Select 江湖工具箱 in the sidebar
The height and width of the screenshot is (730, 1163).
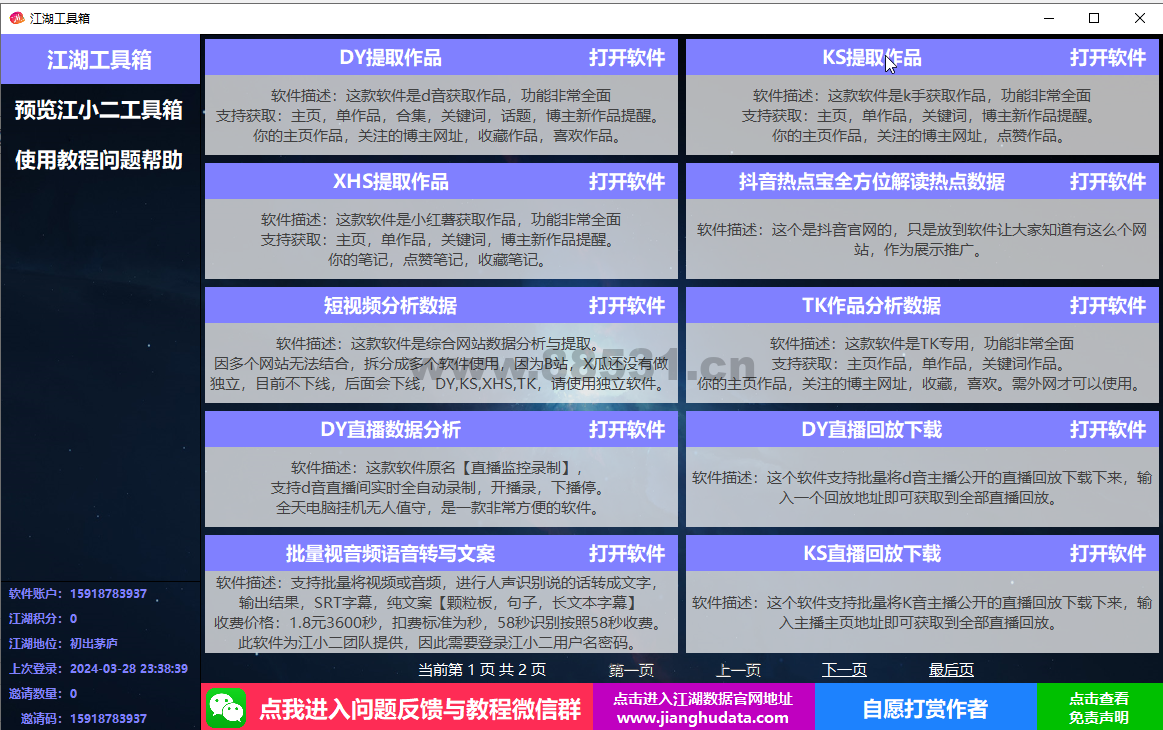100,59
